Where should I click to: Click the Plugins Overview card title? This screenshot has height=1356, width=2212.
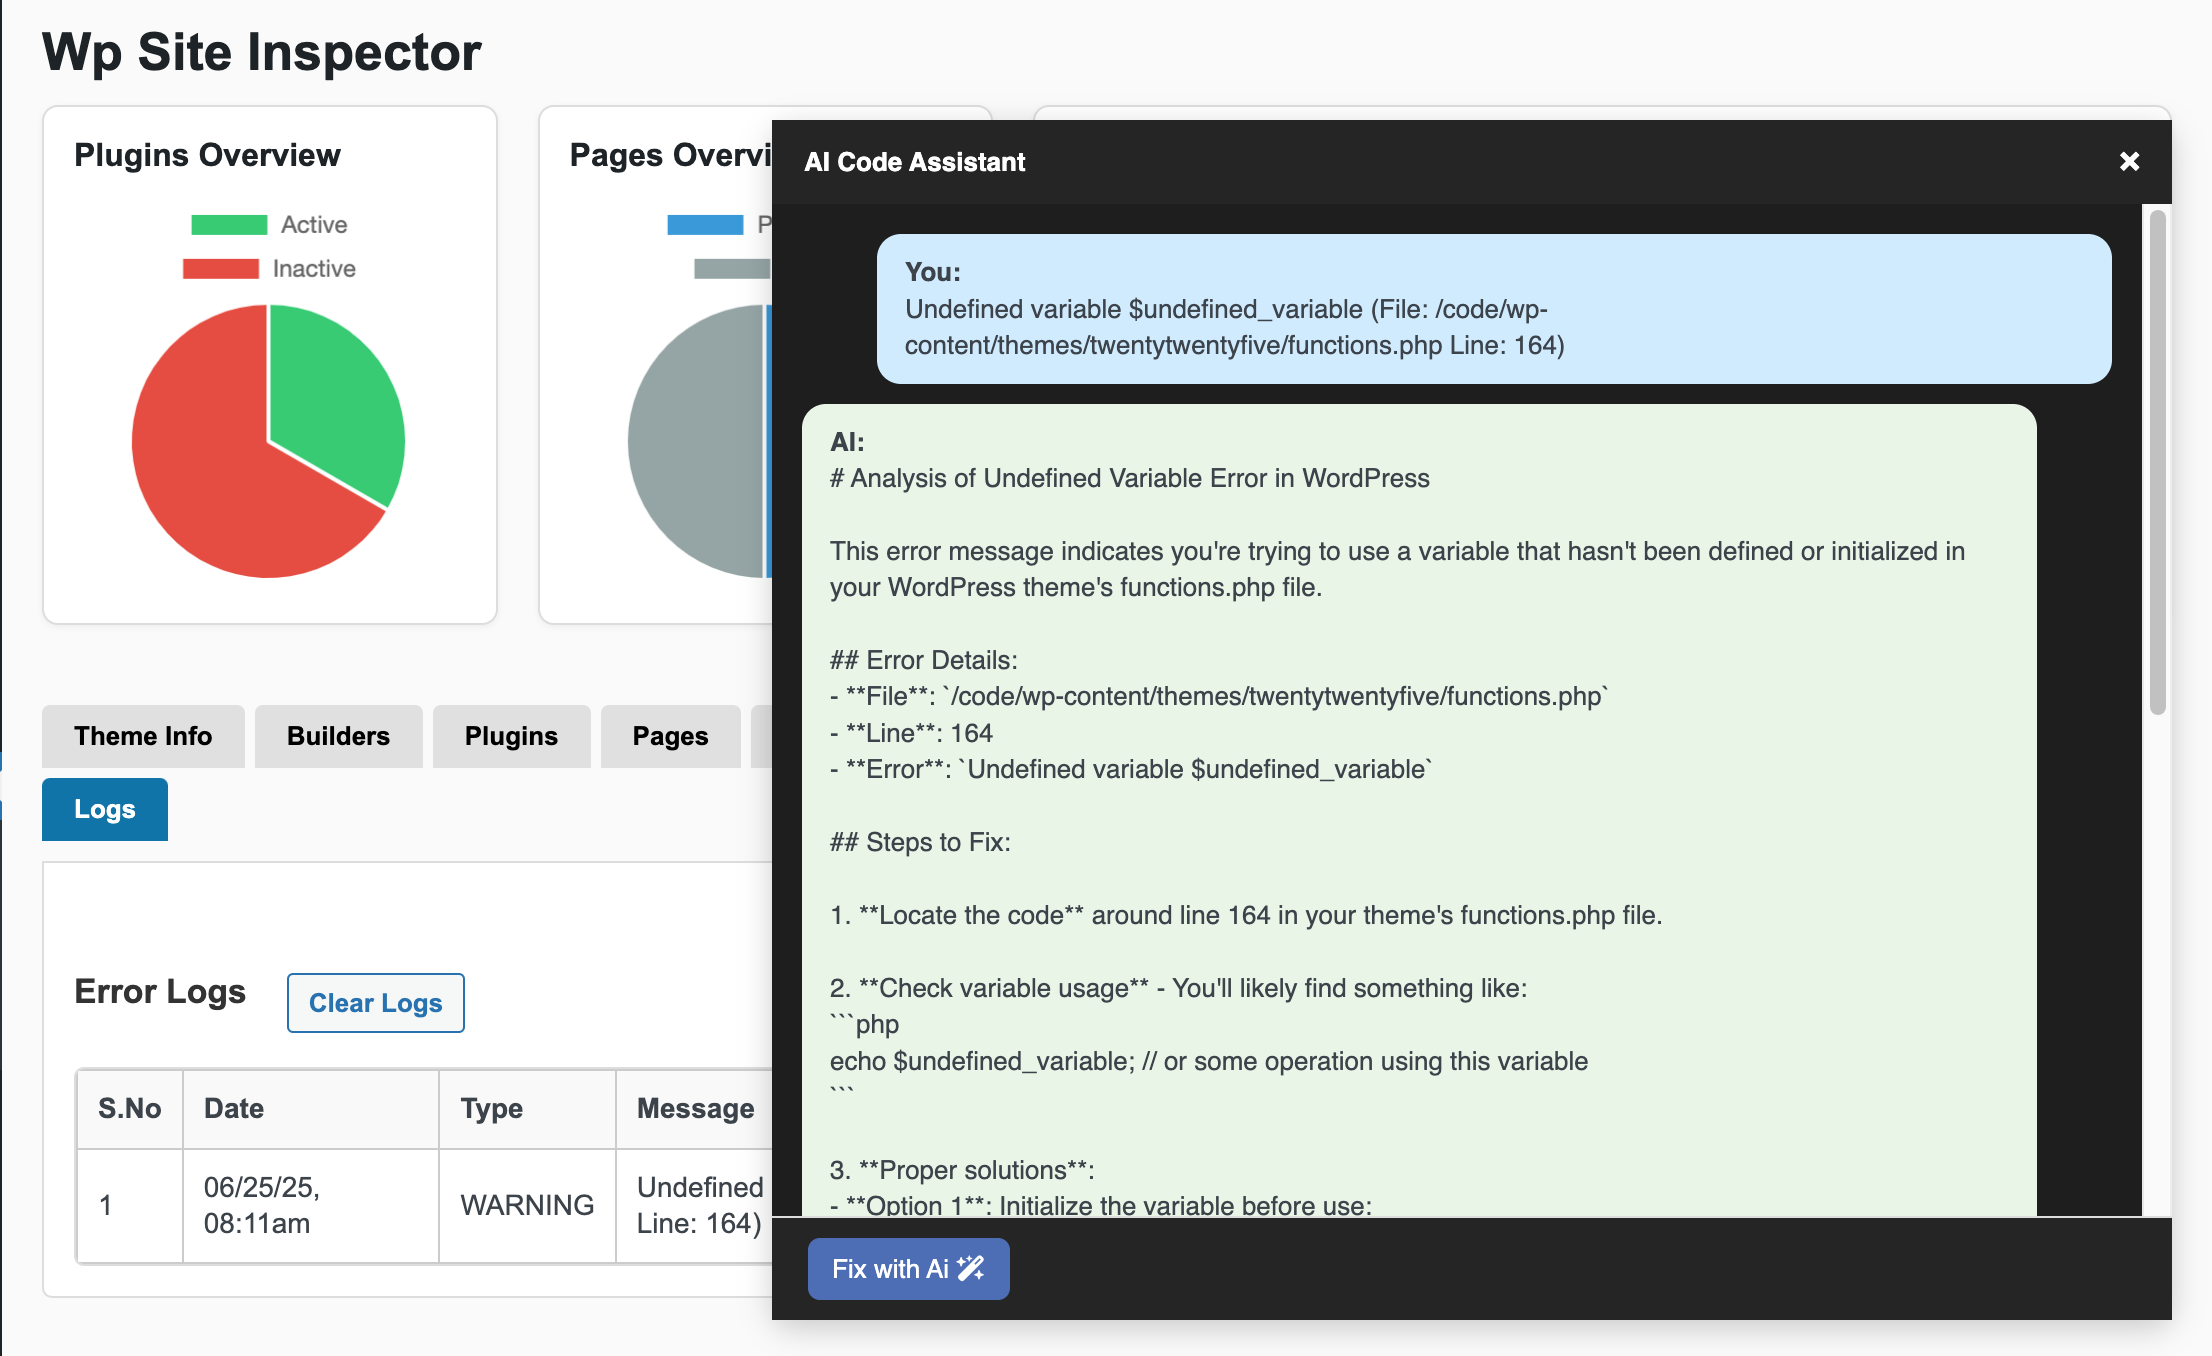click(x=207, y=155)
